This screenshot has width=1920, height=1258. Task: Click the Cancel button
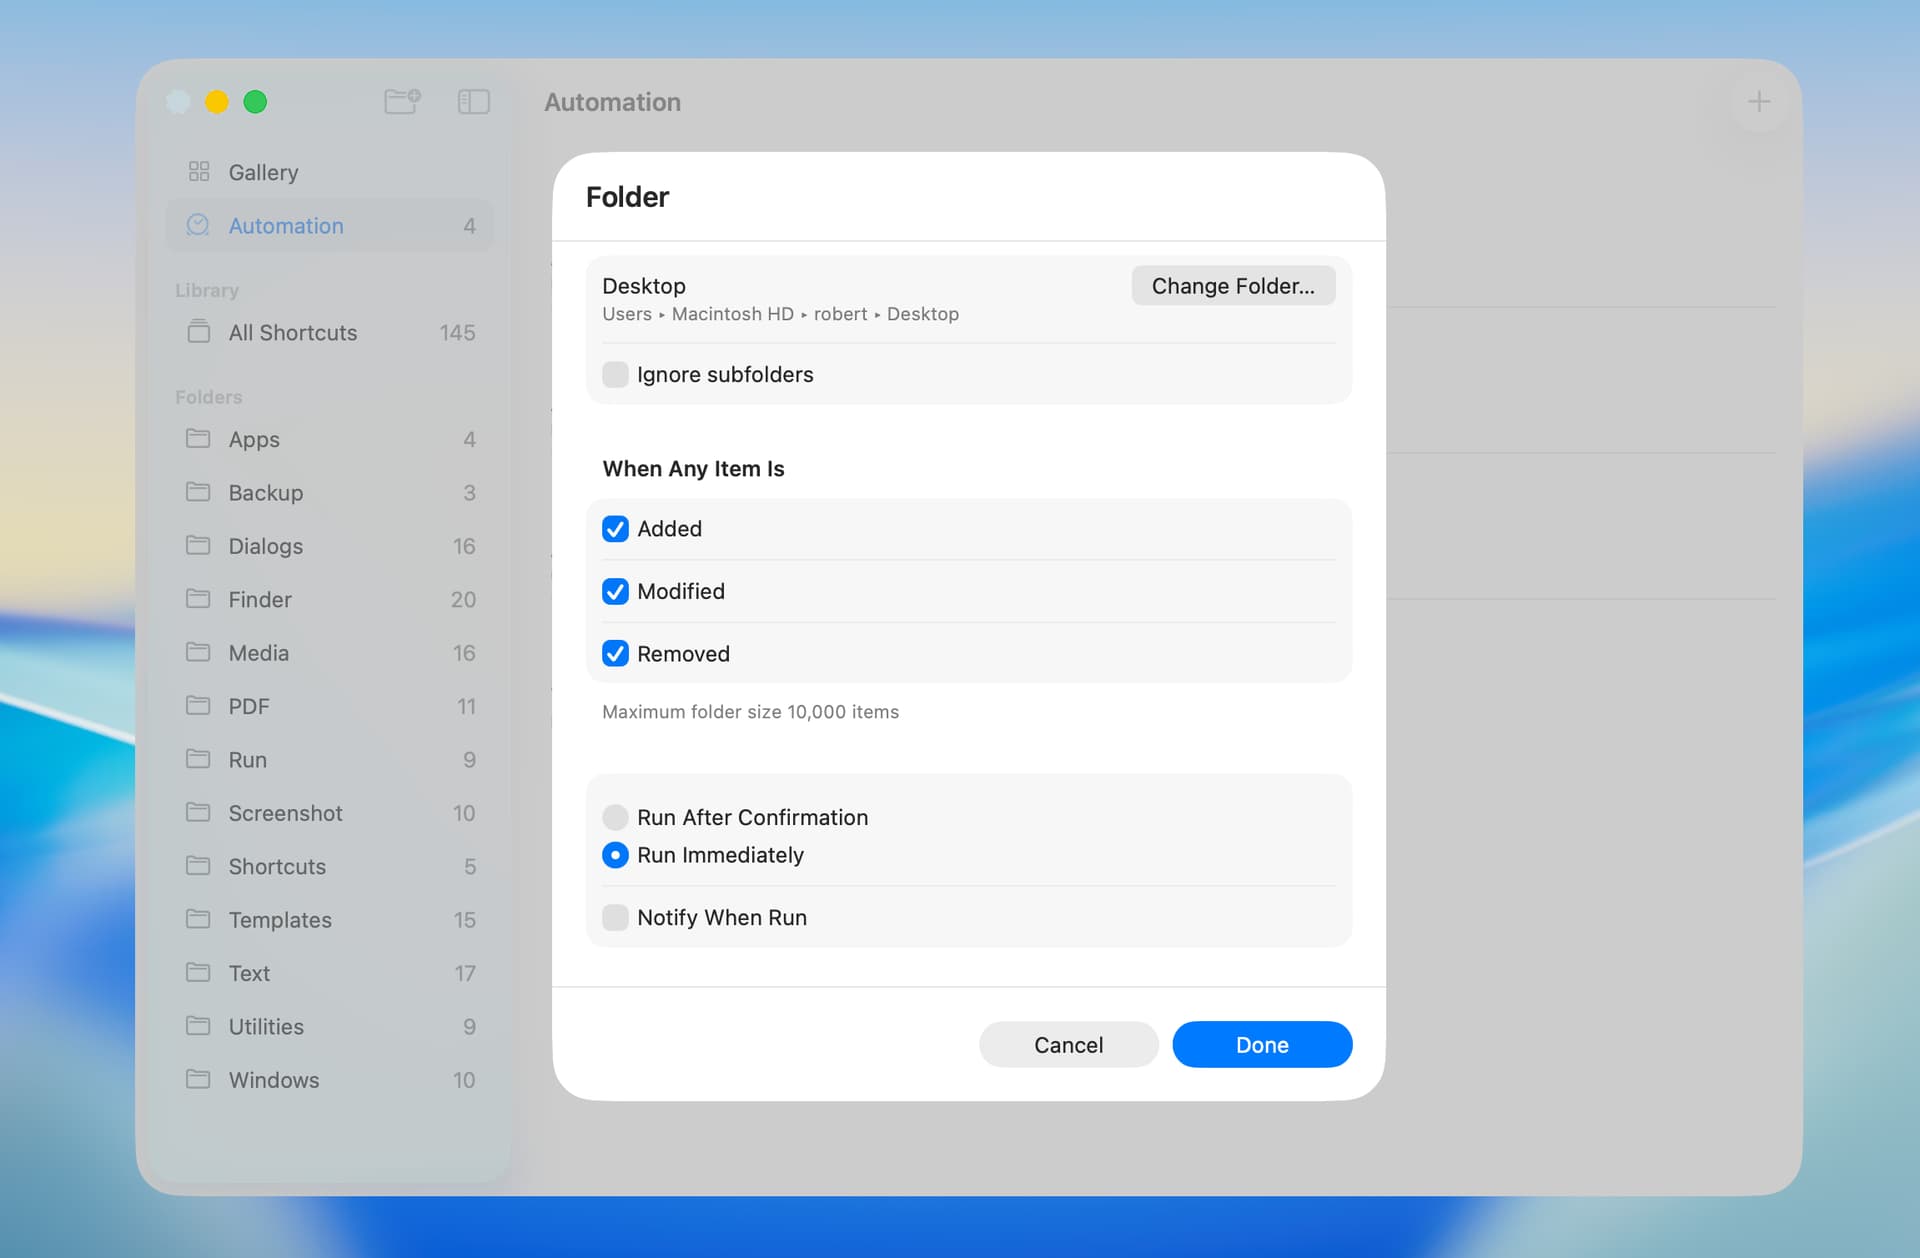1068,1044
